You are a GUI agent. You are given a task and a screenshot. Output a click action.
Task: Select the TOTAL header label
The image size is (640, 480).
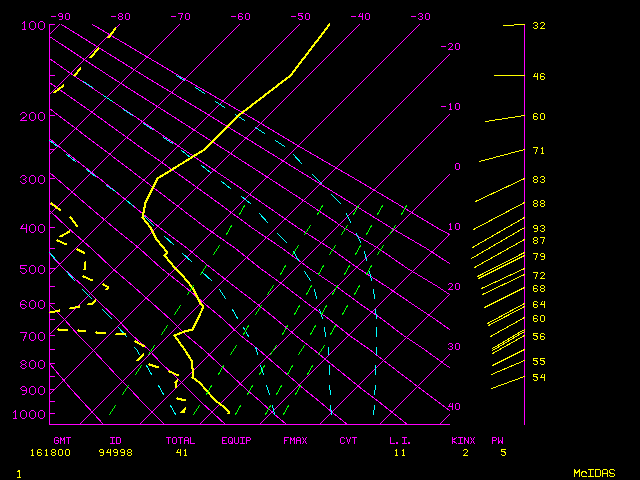click(181, 440)
